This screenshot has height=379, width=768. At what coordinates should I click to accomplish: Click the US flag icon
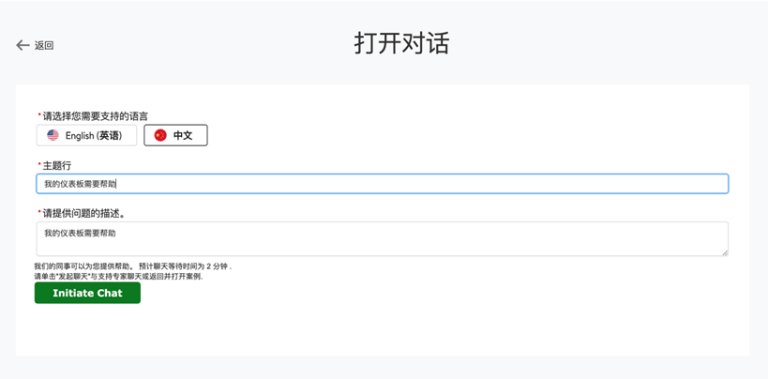[53, 135]
